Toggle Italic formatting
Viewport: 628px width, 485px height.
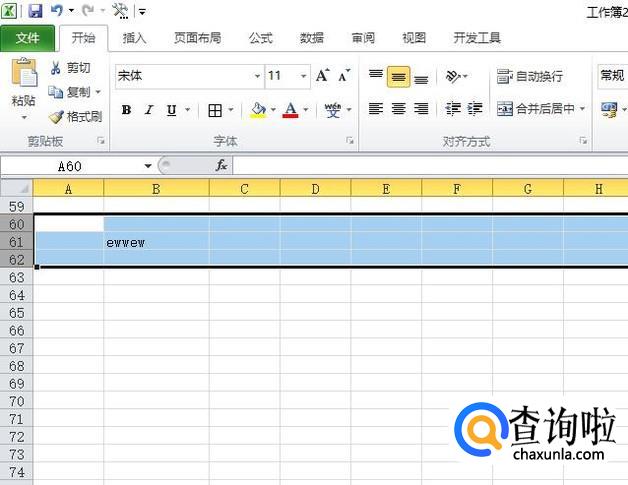tap(149, 110)
